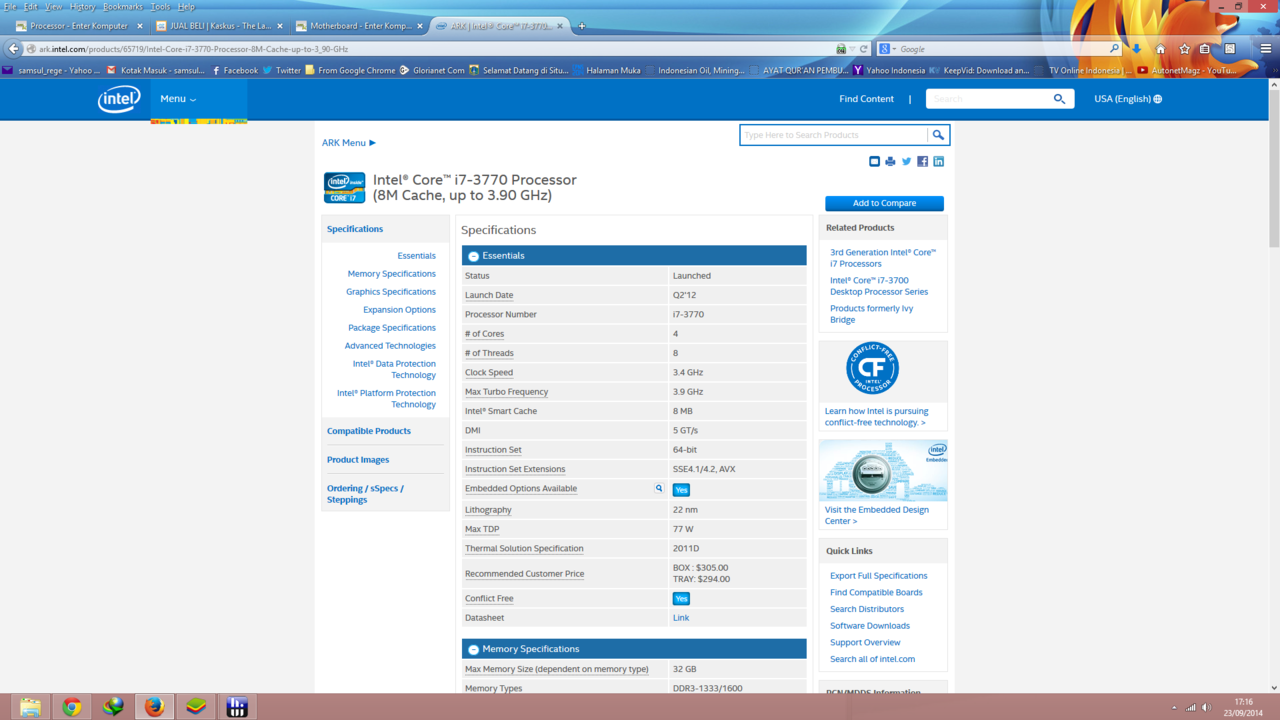Open a new tab with the plus button

tap(581, 26)
